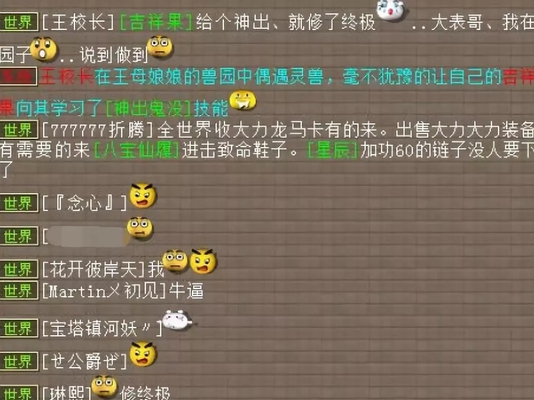The height and width of the screenshot is (400, 534).
Task: Click the red system tag before 王校长
Action: point(18,76)
